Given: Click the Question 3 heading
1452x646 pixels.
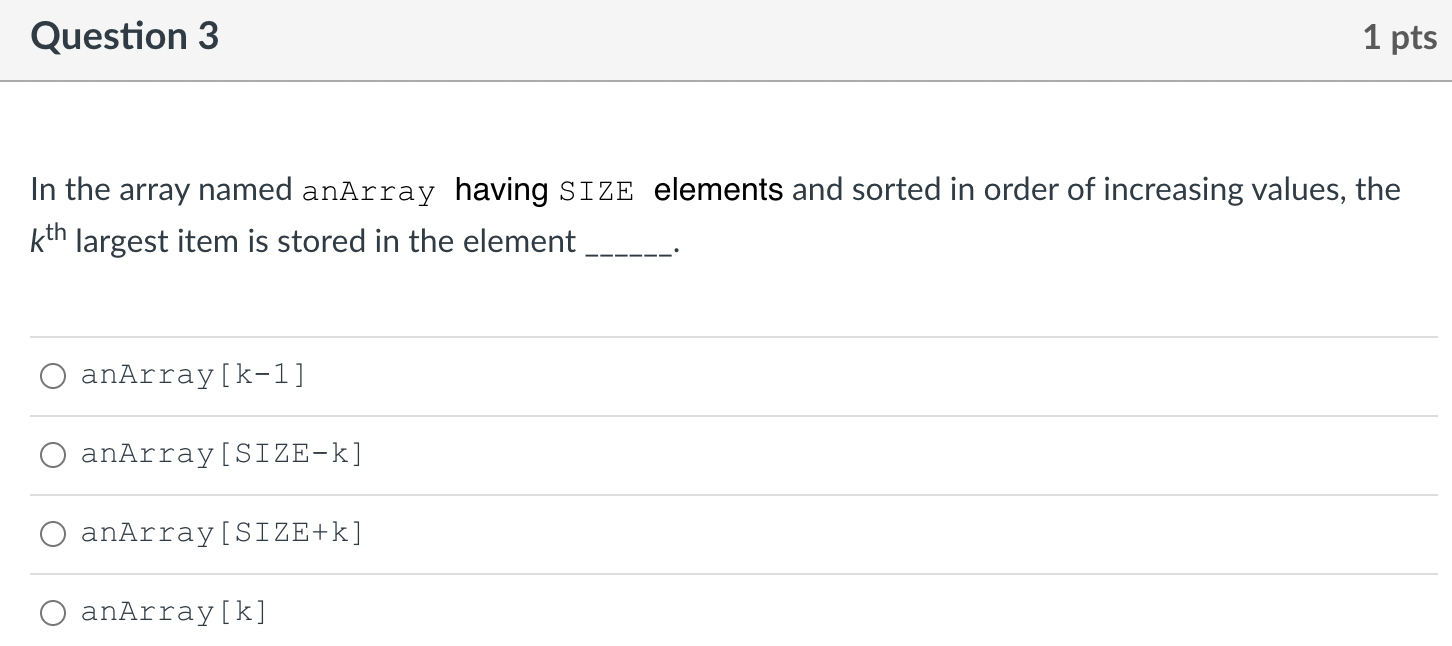Looking at the screenshot, I should [x=124, y=36].
